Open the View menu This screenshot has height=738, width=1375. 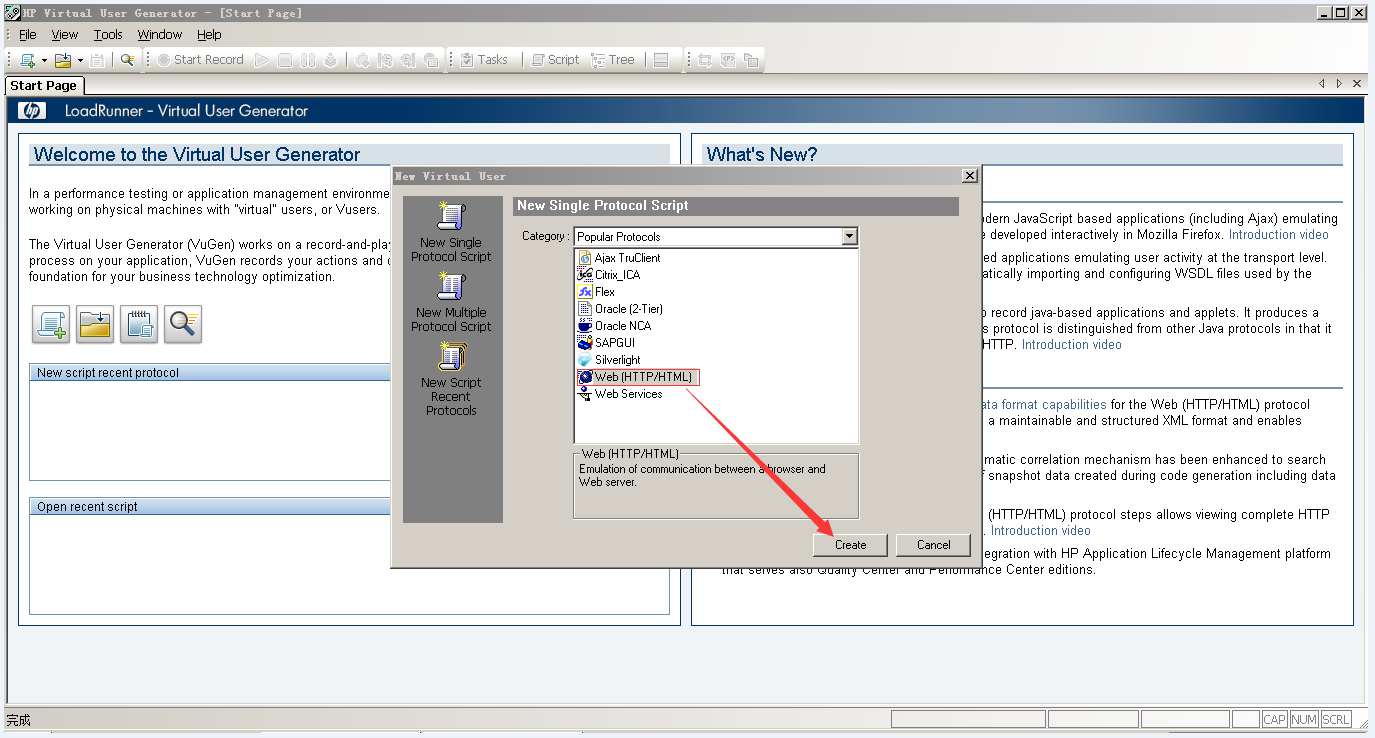(65, 34)
